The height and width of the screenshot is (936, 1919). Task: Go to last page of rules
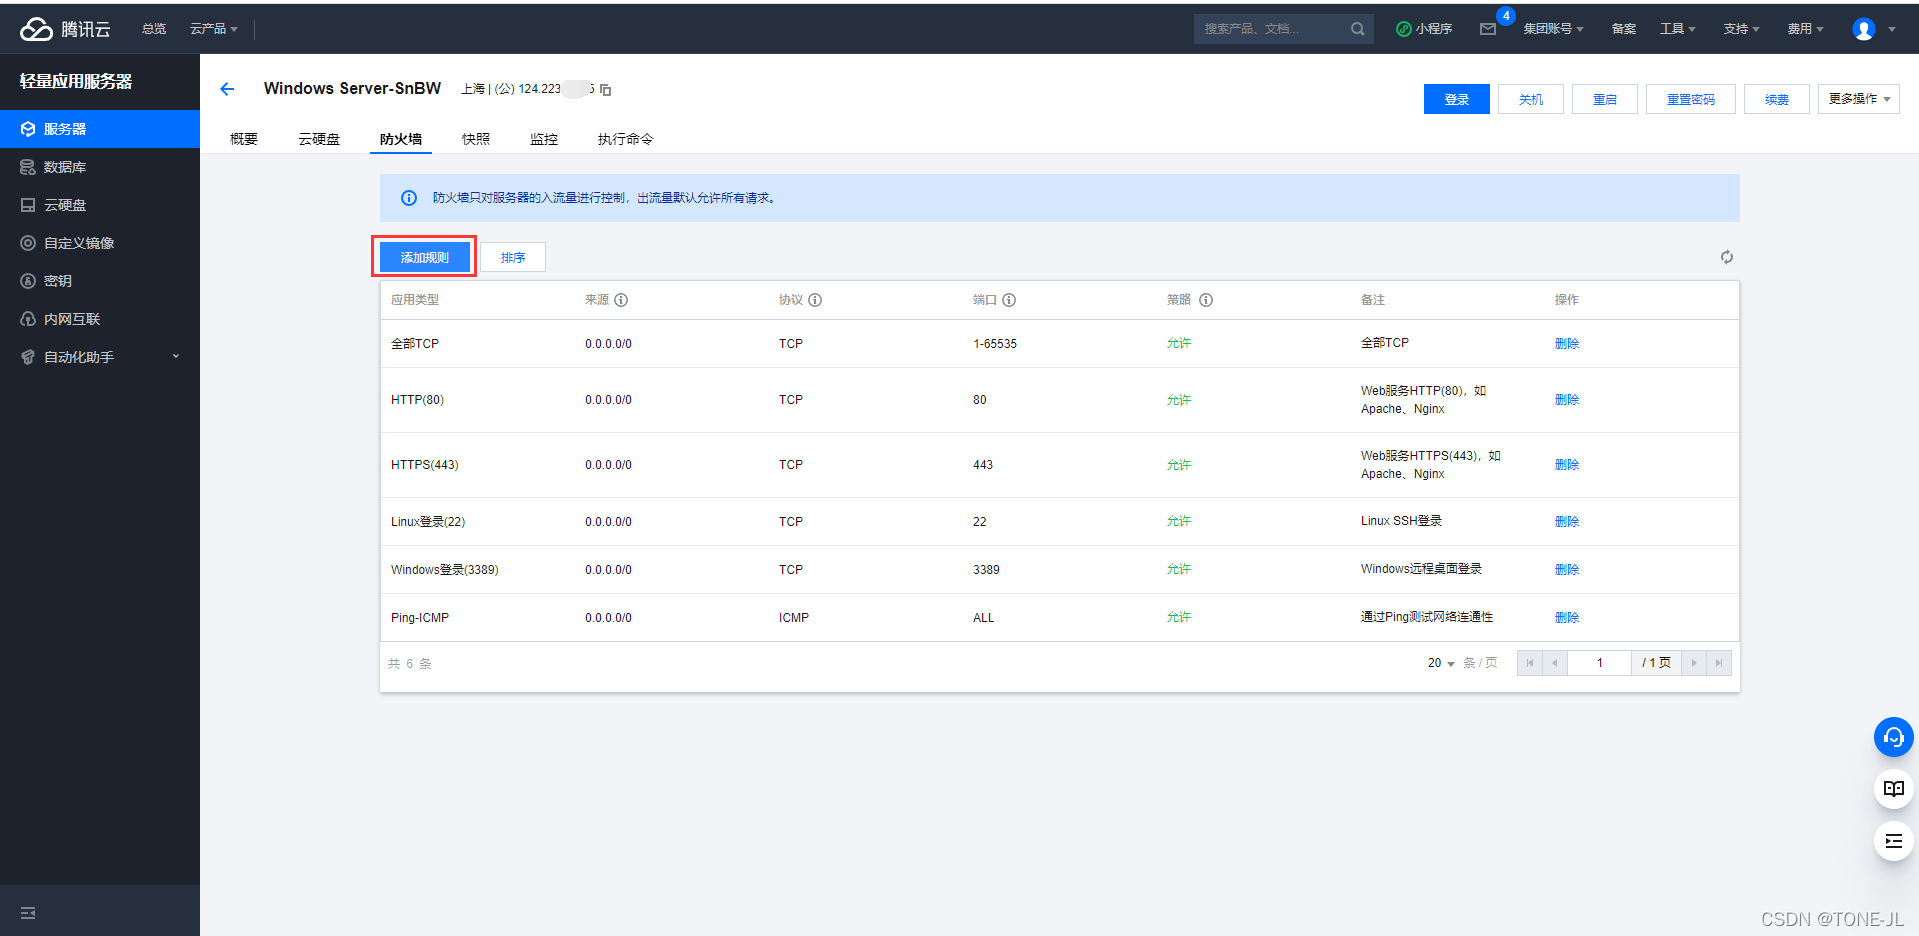pyautogui.click(x=1719, y=663)
